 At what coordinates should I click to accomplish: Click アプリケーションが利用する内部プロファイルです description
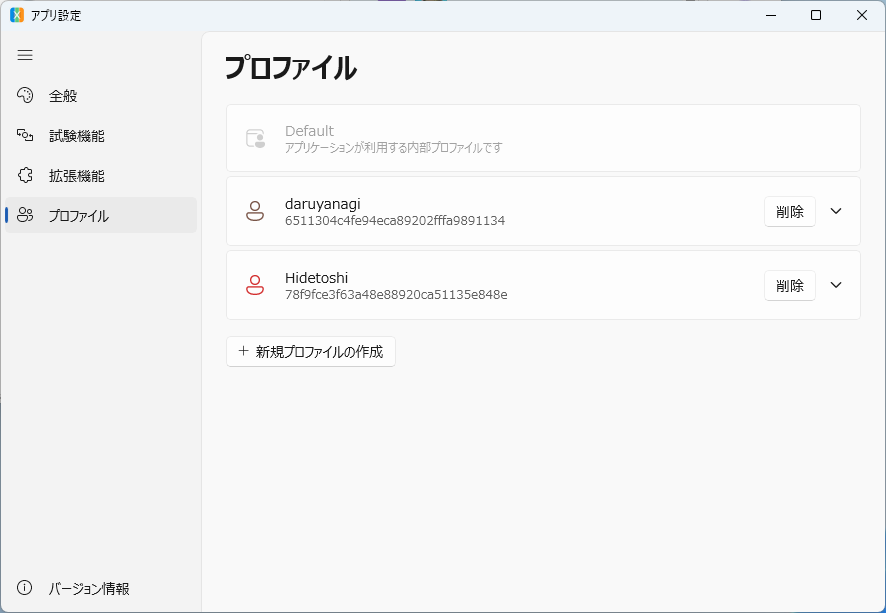pos(393,147)
